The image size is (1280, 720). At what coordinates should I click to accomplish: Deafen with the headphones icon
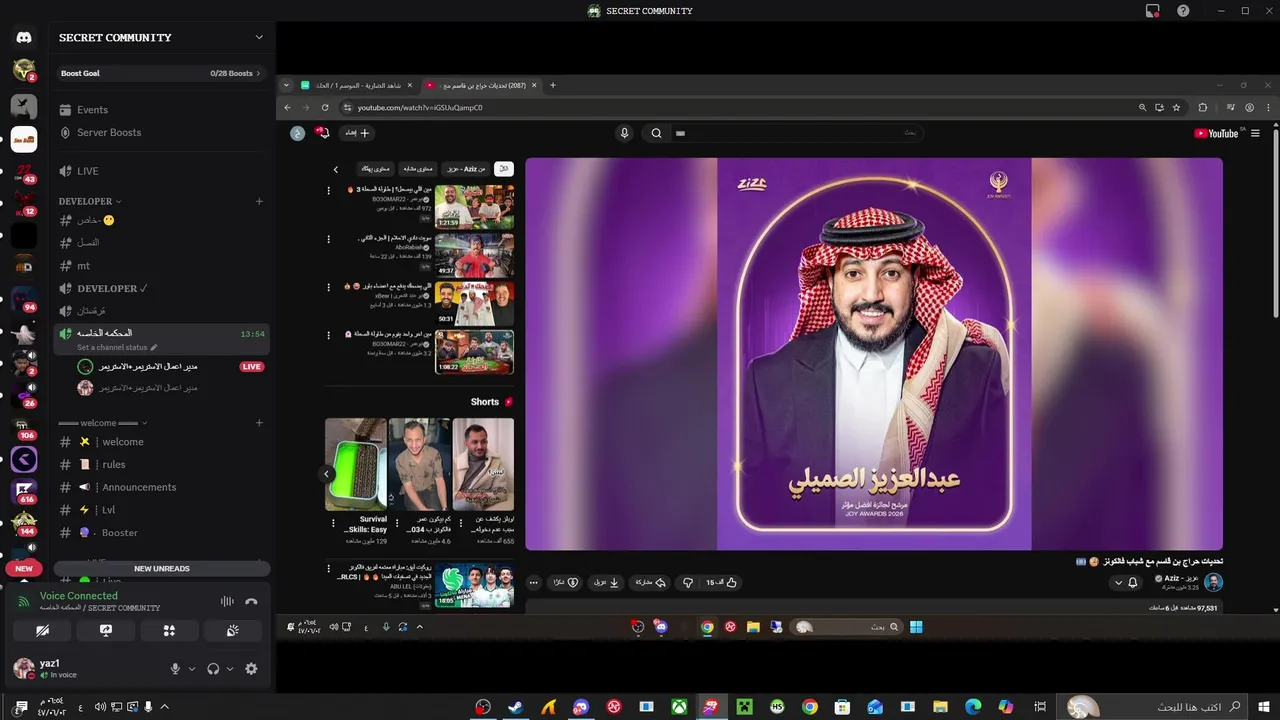[213, 669]
